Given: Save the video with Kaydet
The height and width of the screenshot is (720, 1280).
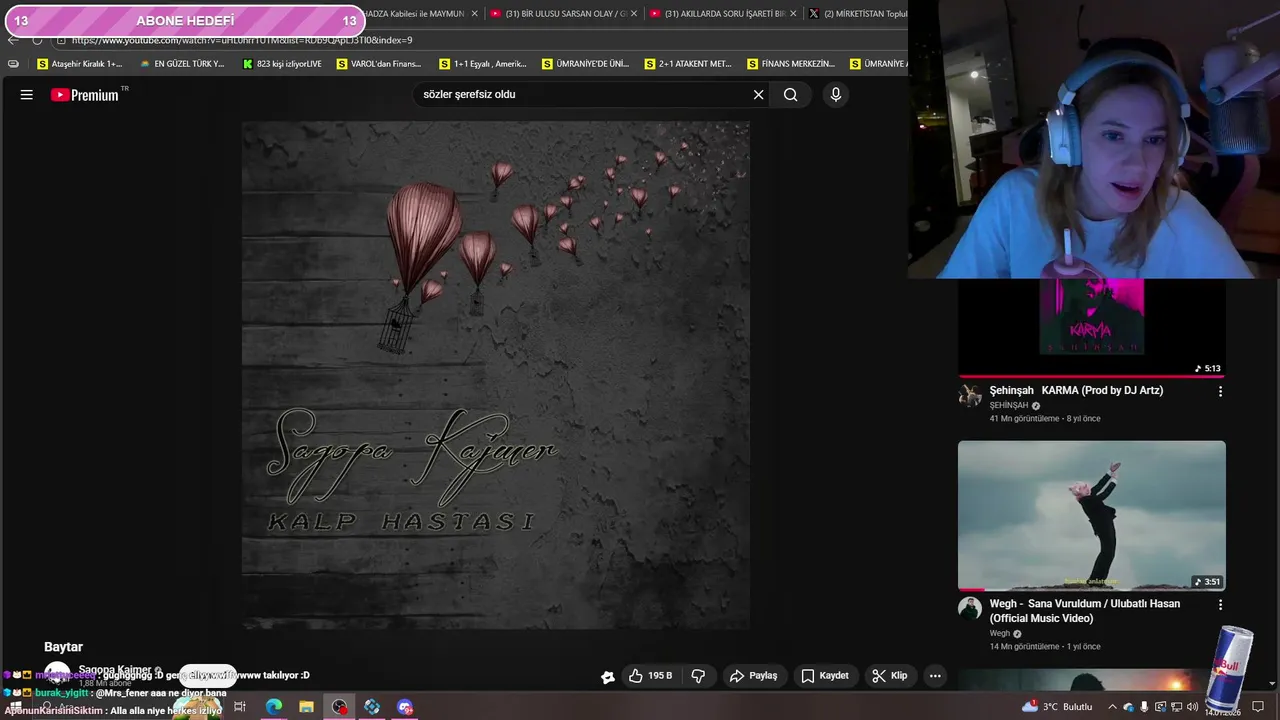Looking at the screenshot, I should [x=824, y=676].
